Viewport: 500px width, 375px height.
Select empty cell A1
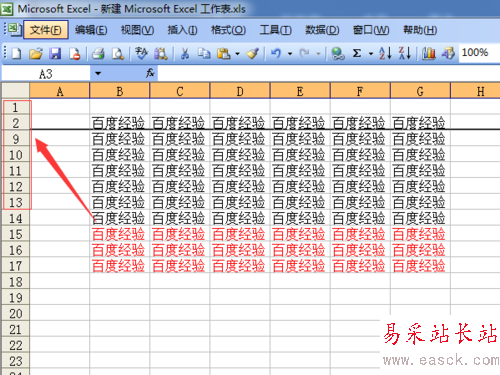pyautogui.click(x=60, y=107)
